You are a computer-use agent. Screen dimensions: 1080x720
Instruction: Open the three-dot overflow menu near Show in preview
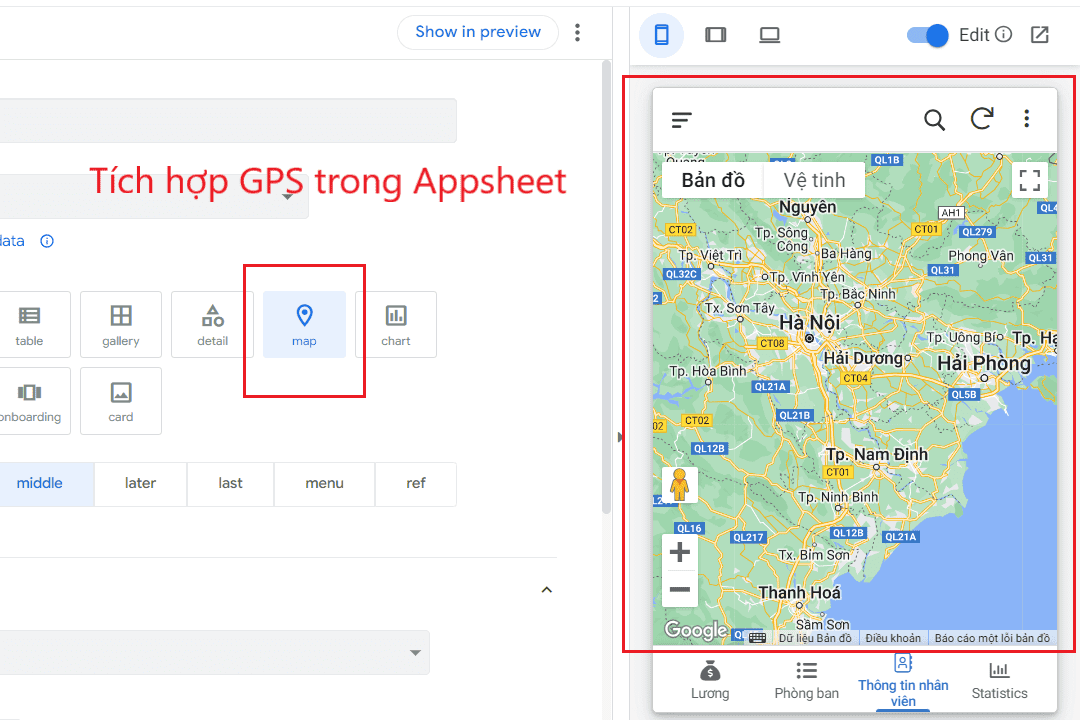coord(578,32)
